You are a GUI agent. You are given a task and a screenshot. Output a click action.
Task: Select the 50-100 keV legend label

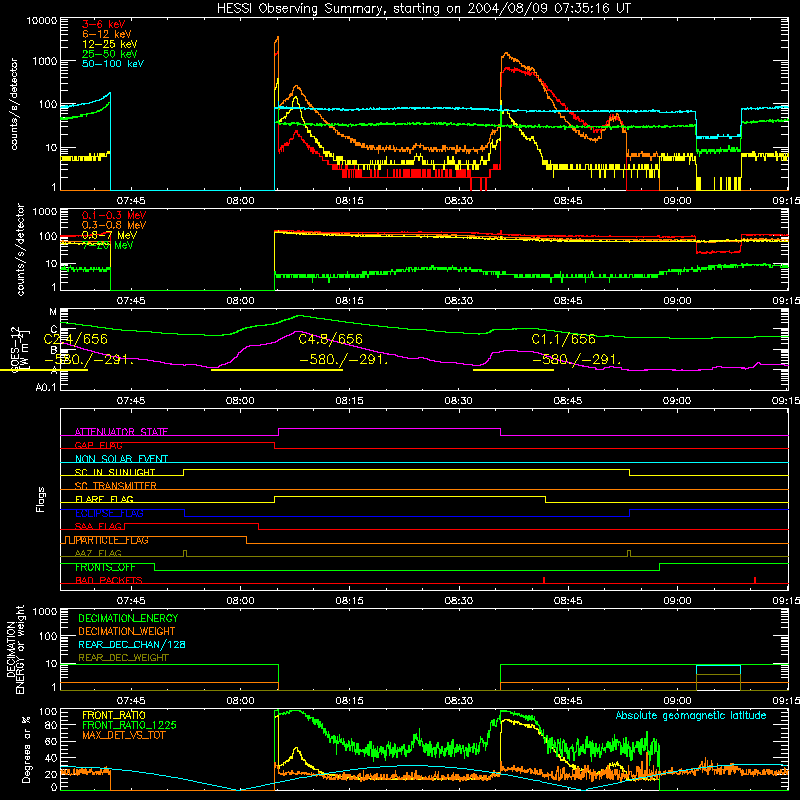point(113,64)
